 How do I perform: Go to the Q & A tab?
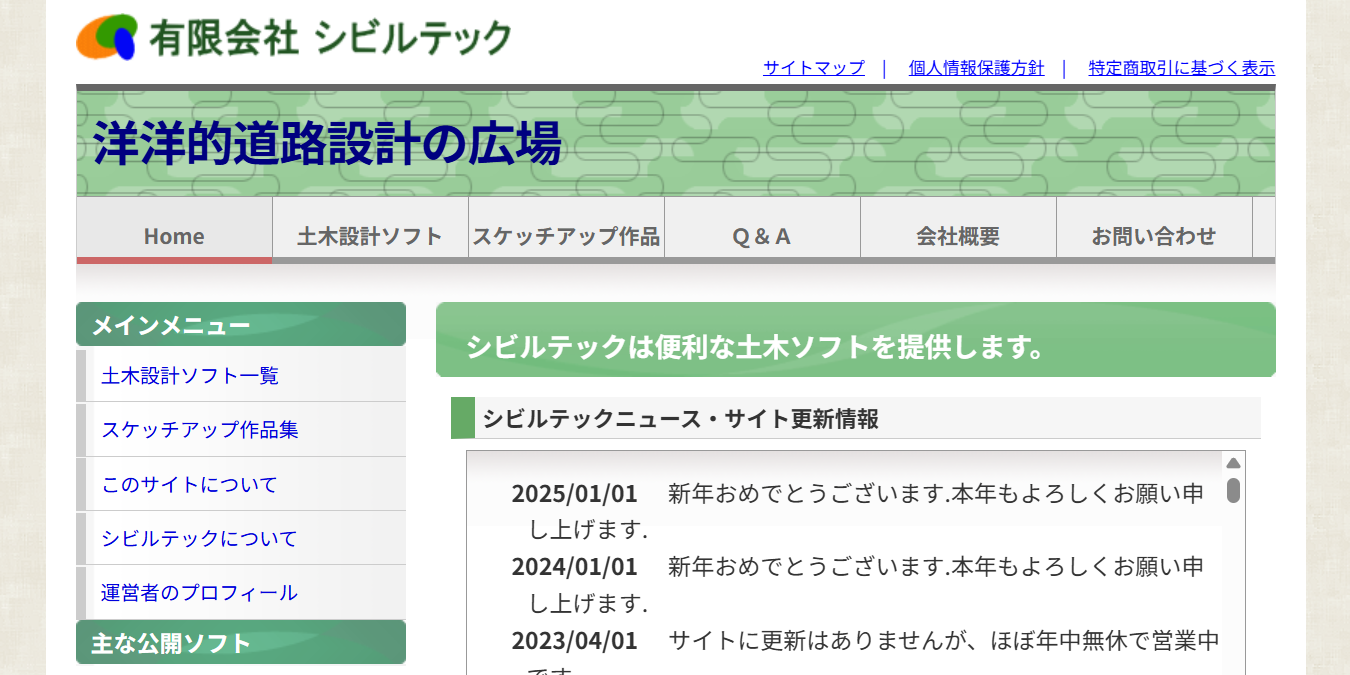tap(762, 236)
